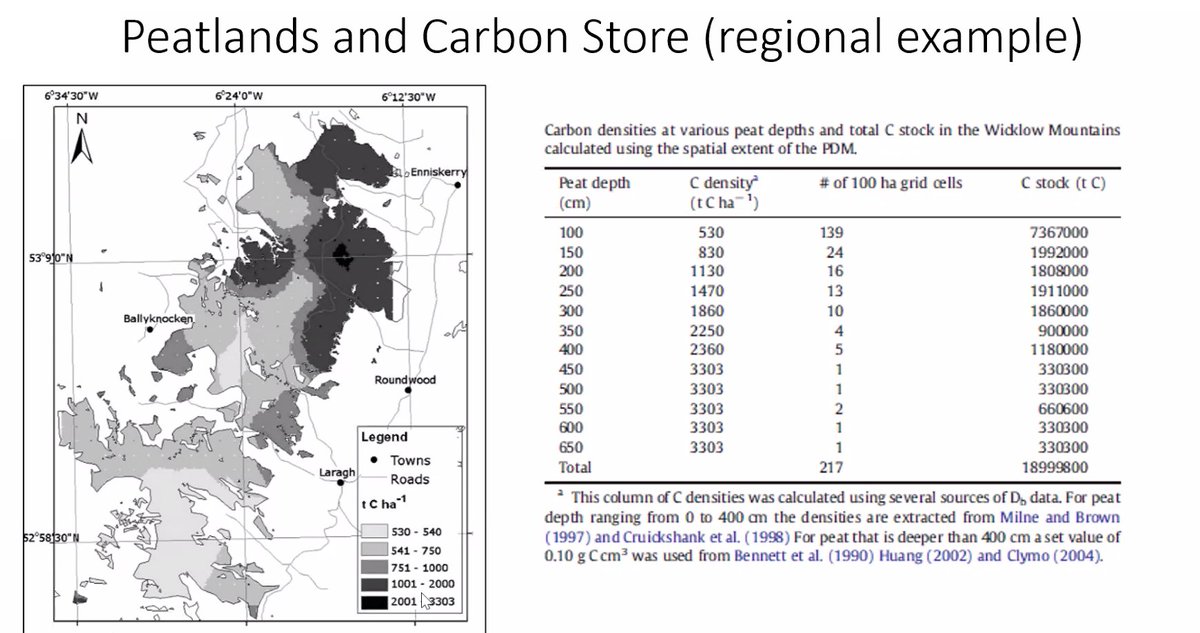Select the 541 - 750 legend swatch
The width and height of the screenshot is (1200, 633).
374,547
